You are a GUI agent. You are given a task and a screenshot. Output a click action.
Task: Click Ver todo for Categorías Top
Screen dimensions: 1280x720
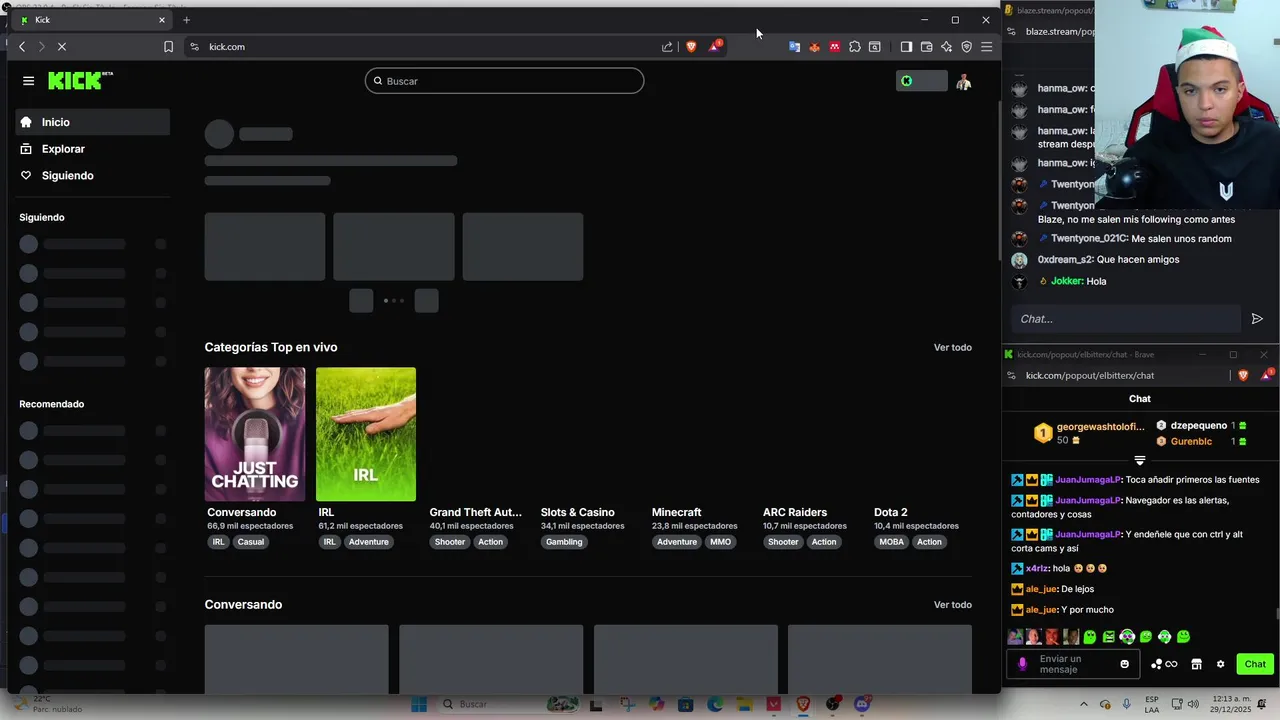click(x=953, y=347)
